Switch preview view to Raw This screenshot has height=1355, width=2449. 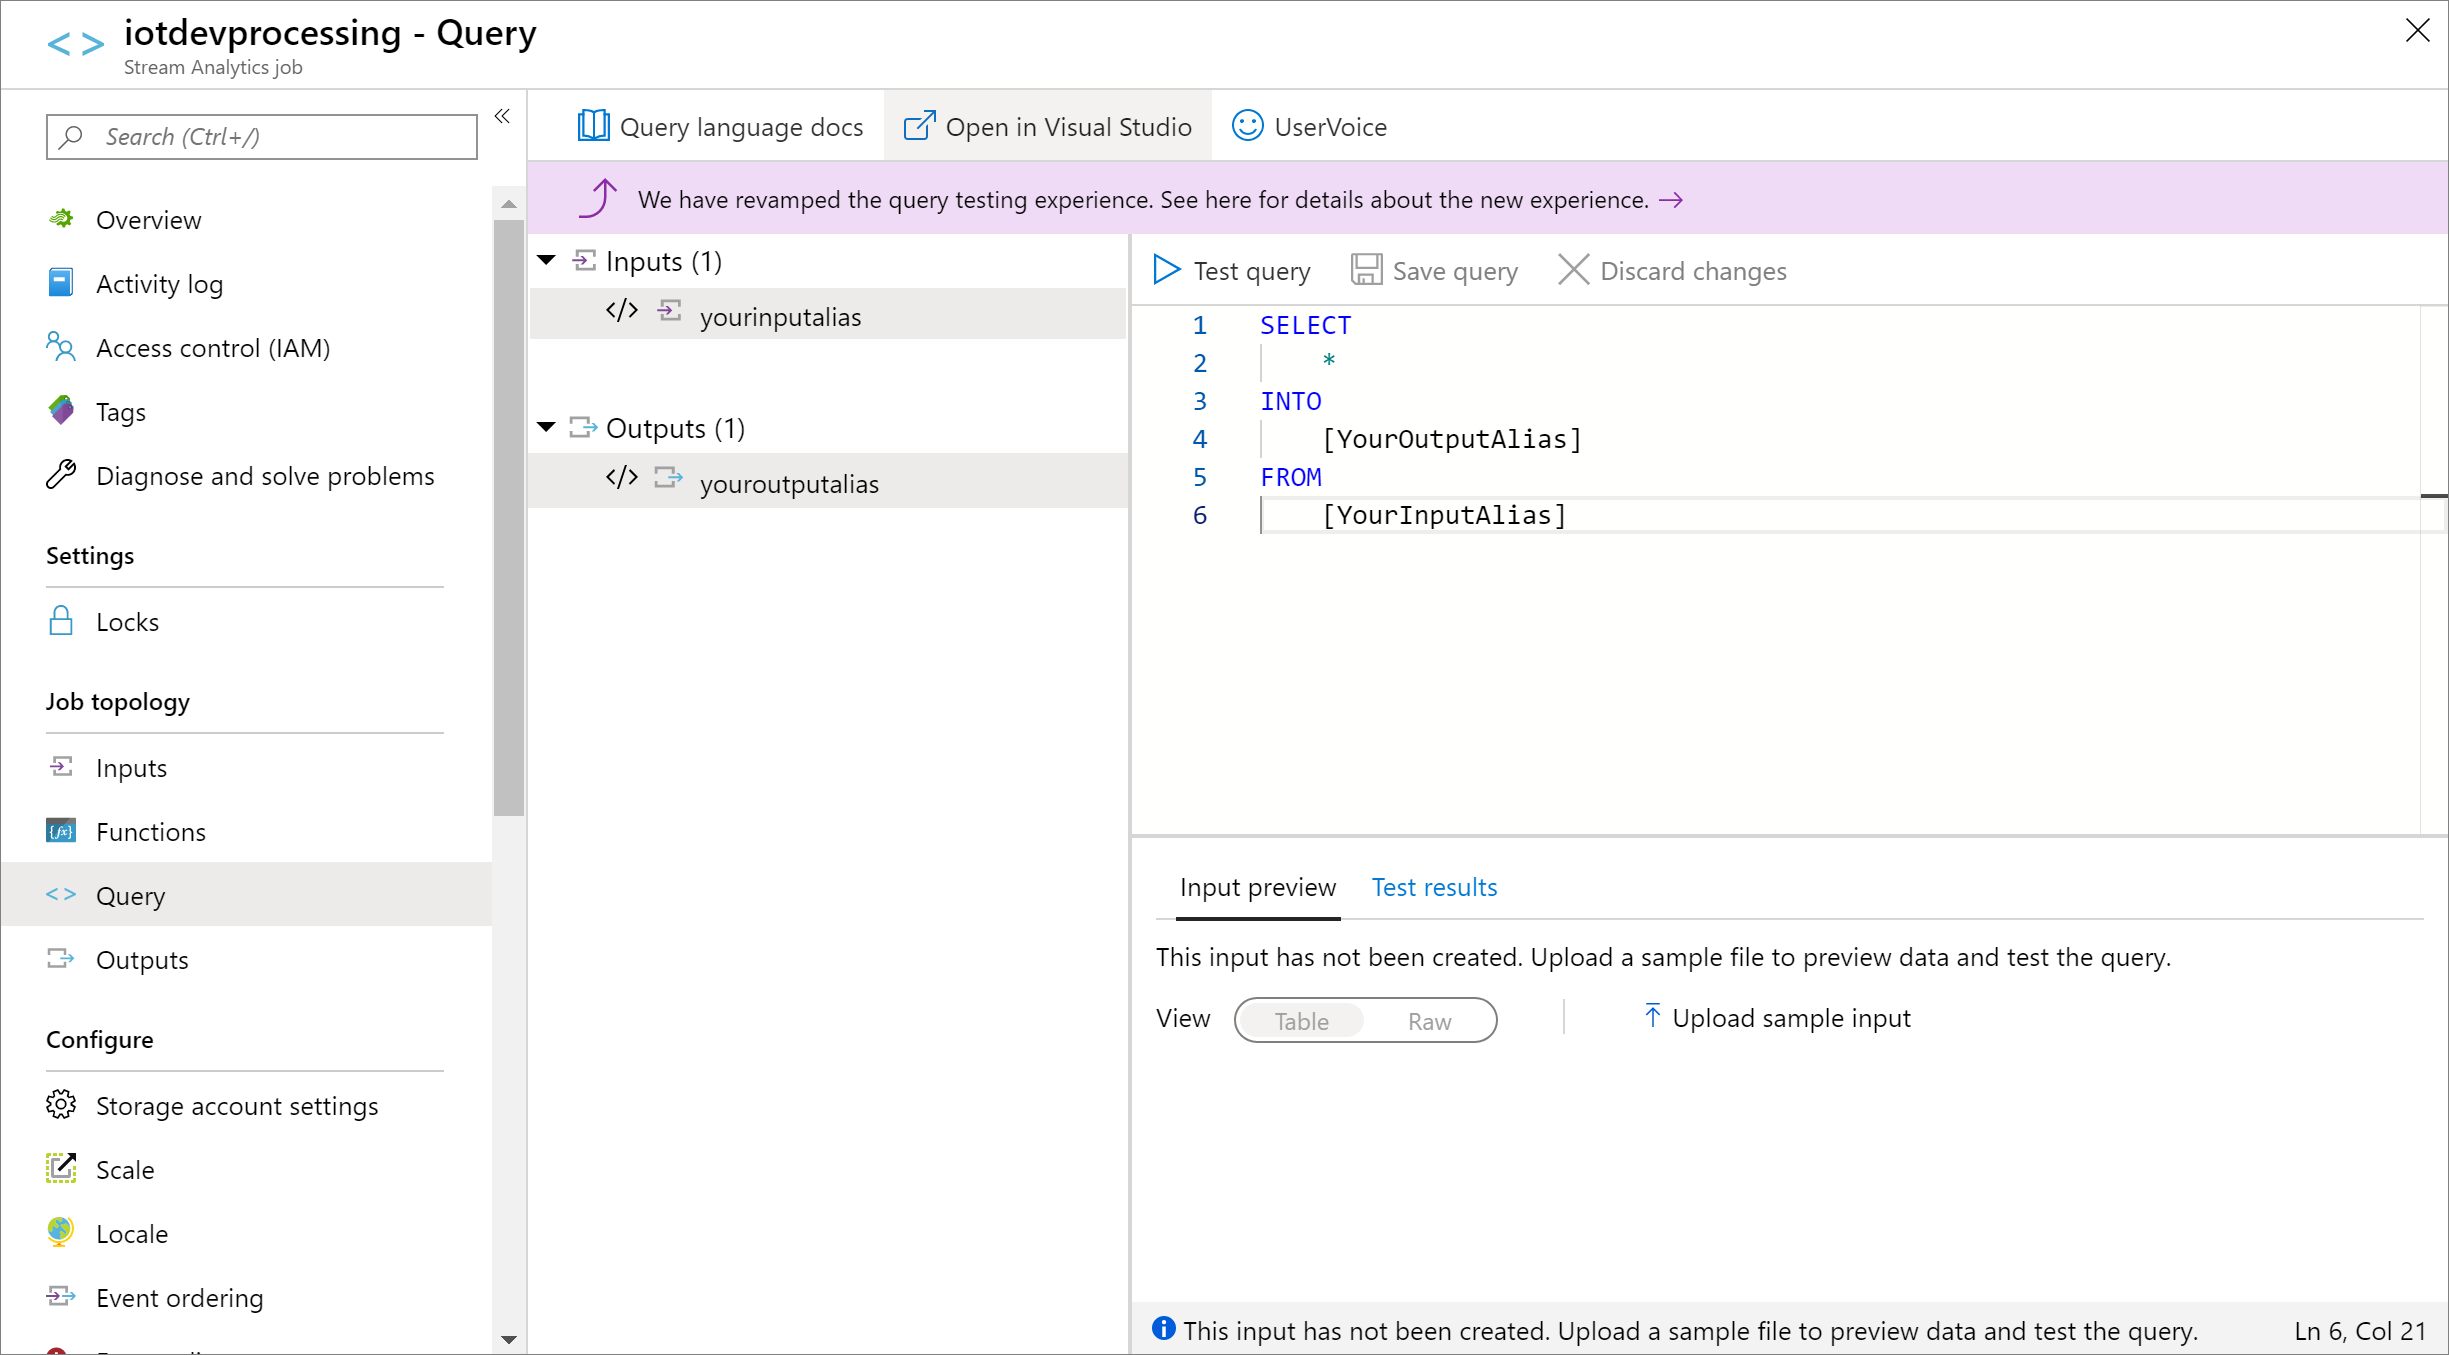click(x=1429, y=1021)
